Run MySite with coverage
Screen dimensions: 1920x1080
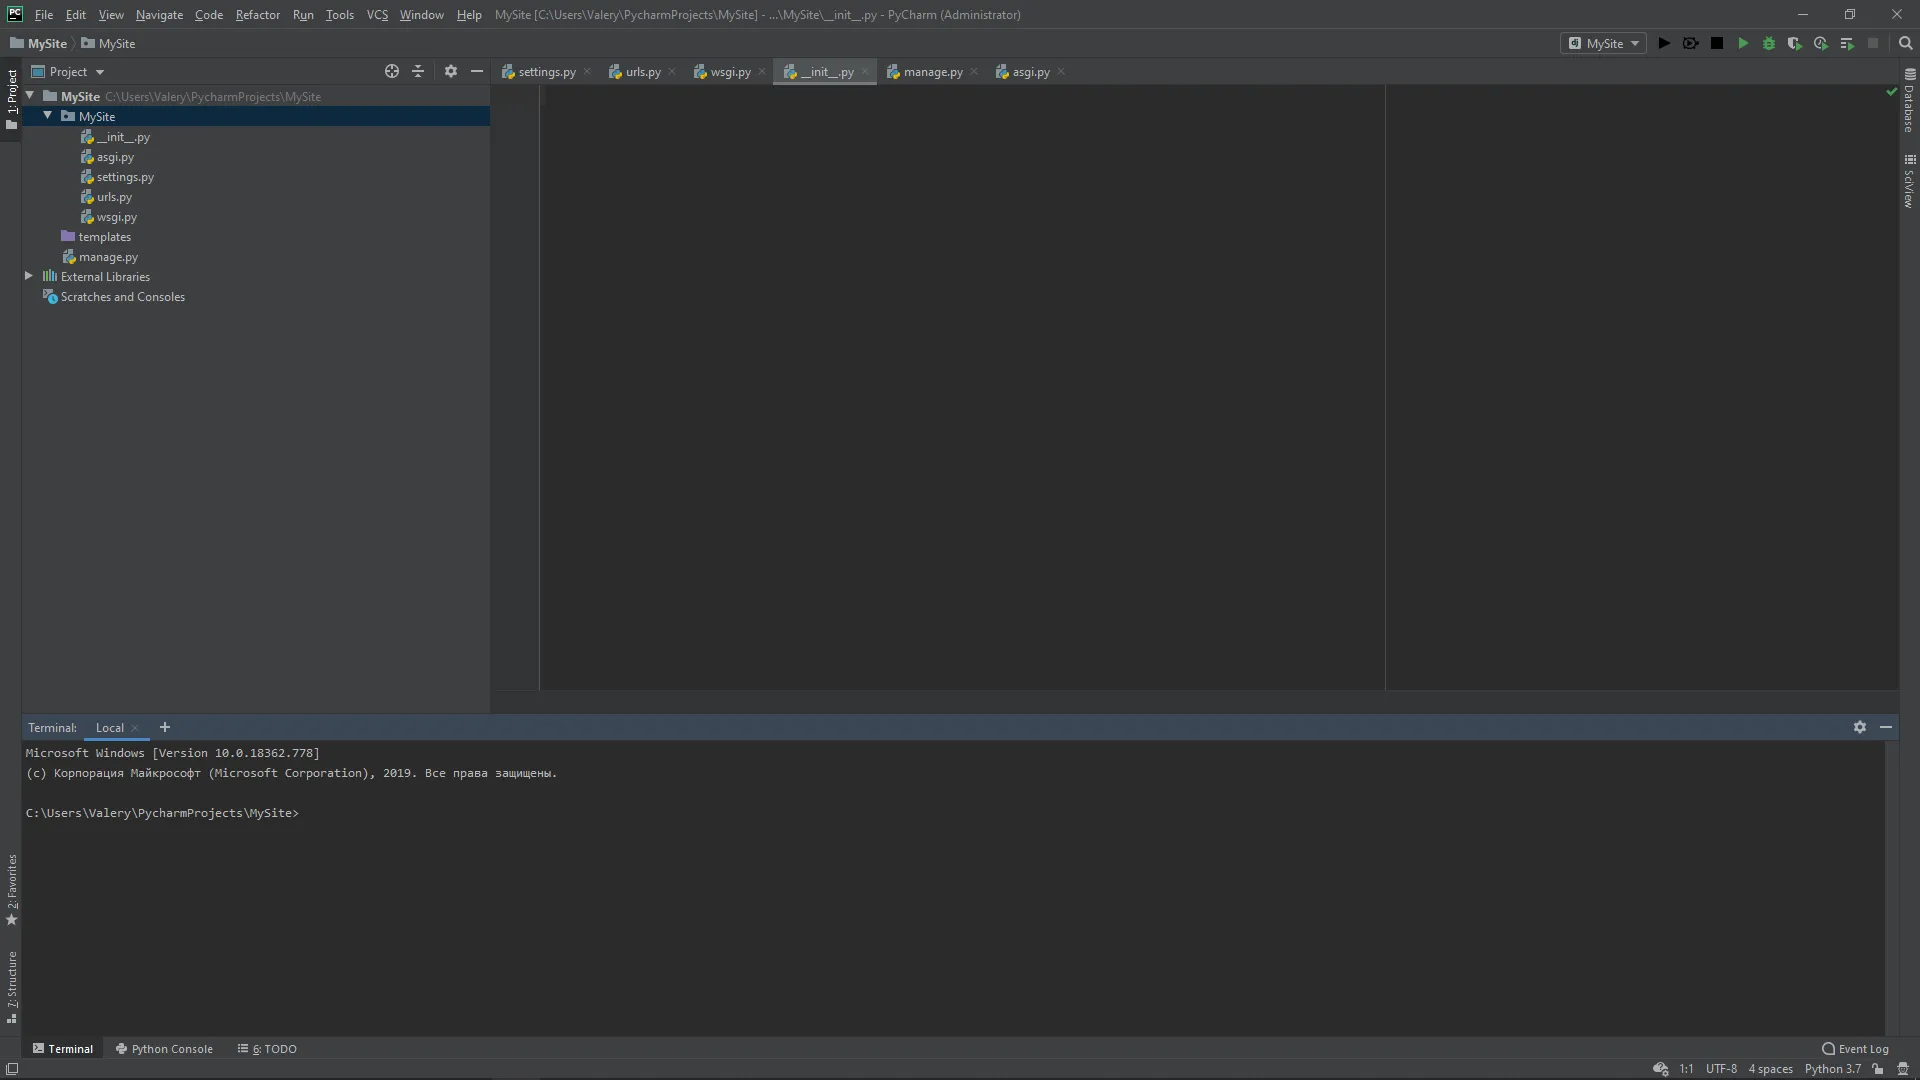(1795, 43)
